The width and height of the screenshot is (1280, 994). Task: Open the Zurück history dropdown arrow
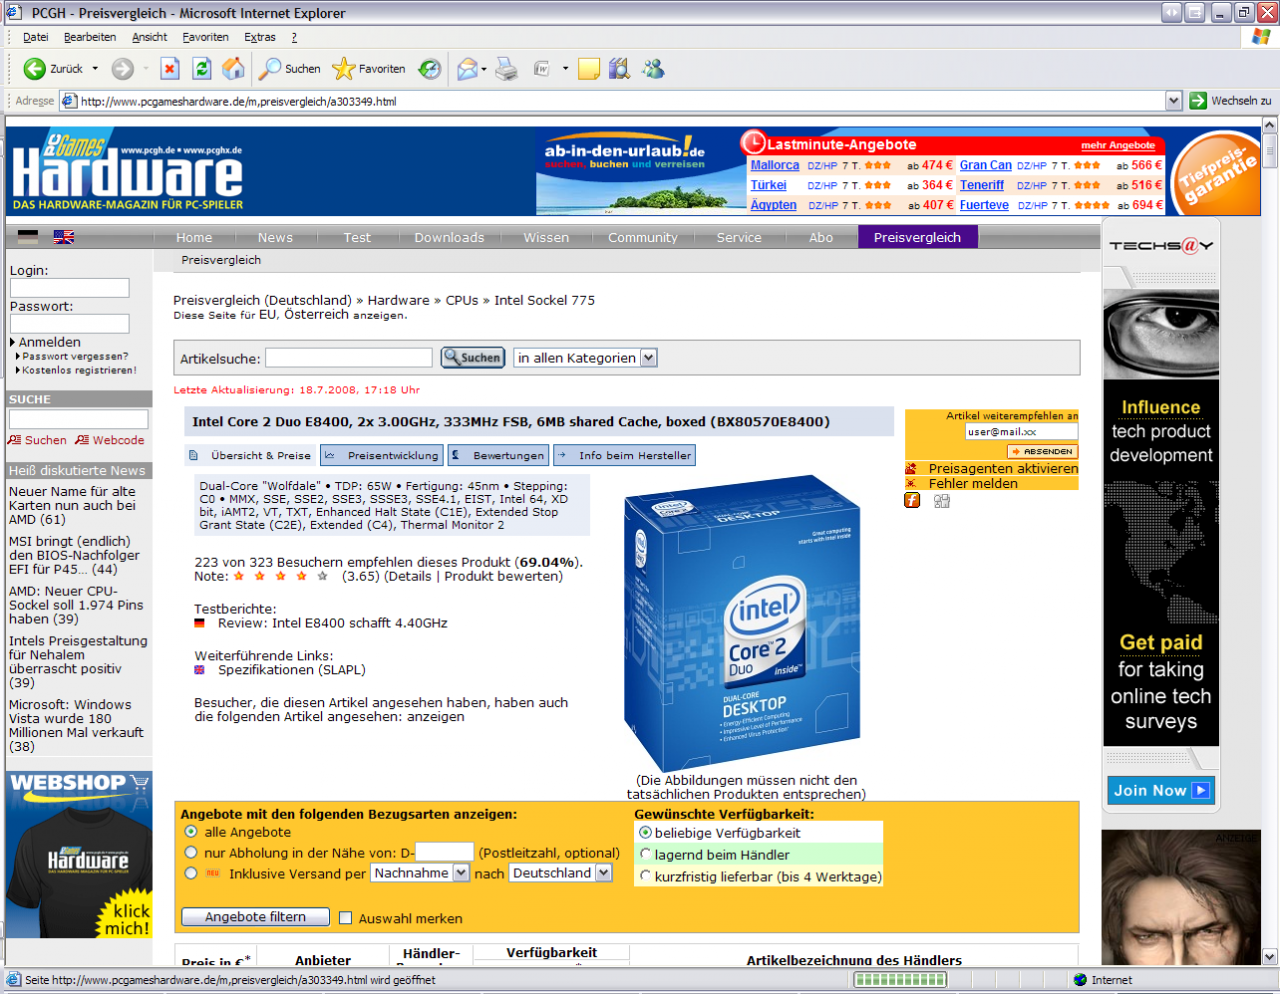pyautogui.click(x=95, y=69)
